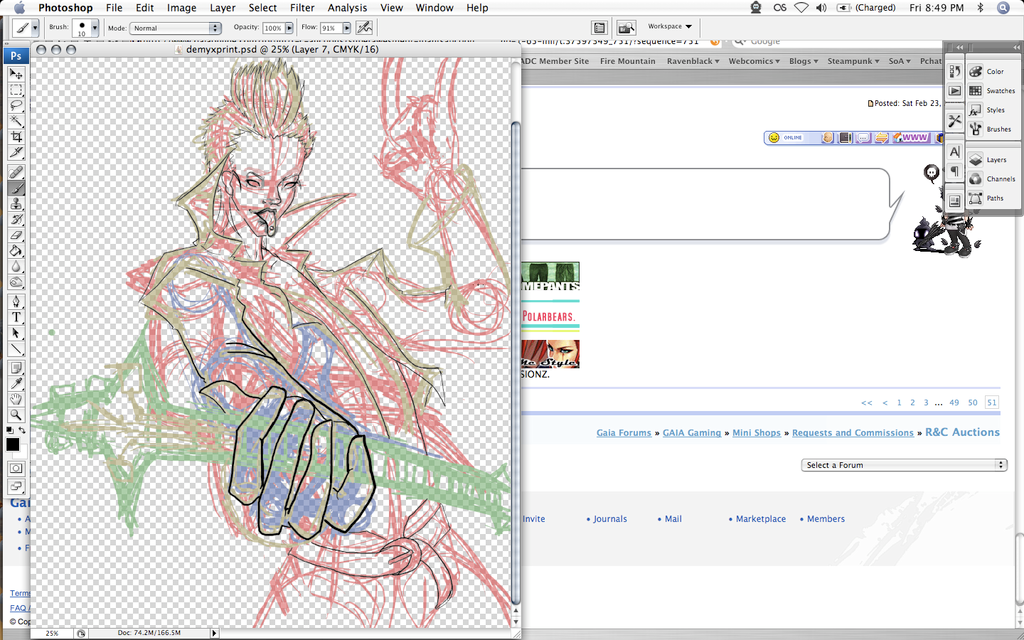Open the Swatches panel icon
1024x640 pixels.
976,91
